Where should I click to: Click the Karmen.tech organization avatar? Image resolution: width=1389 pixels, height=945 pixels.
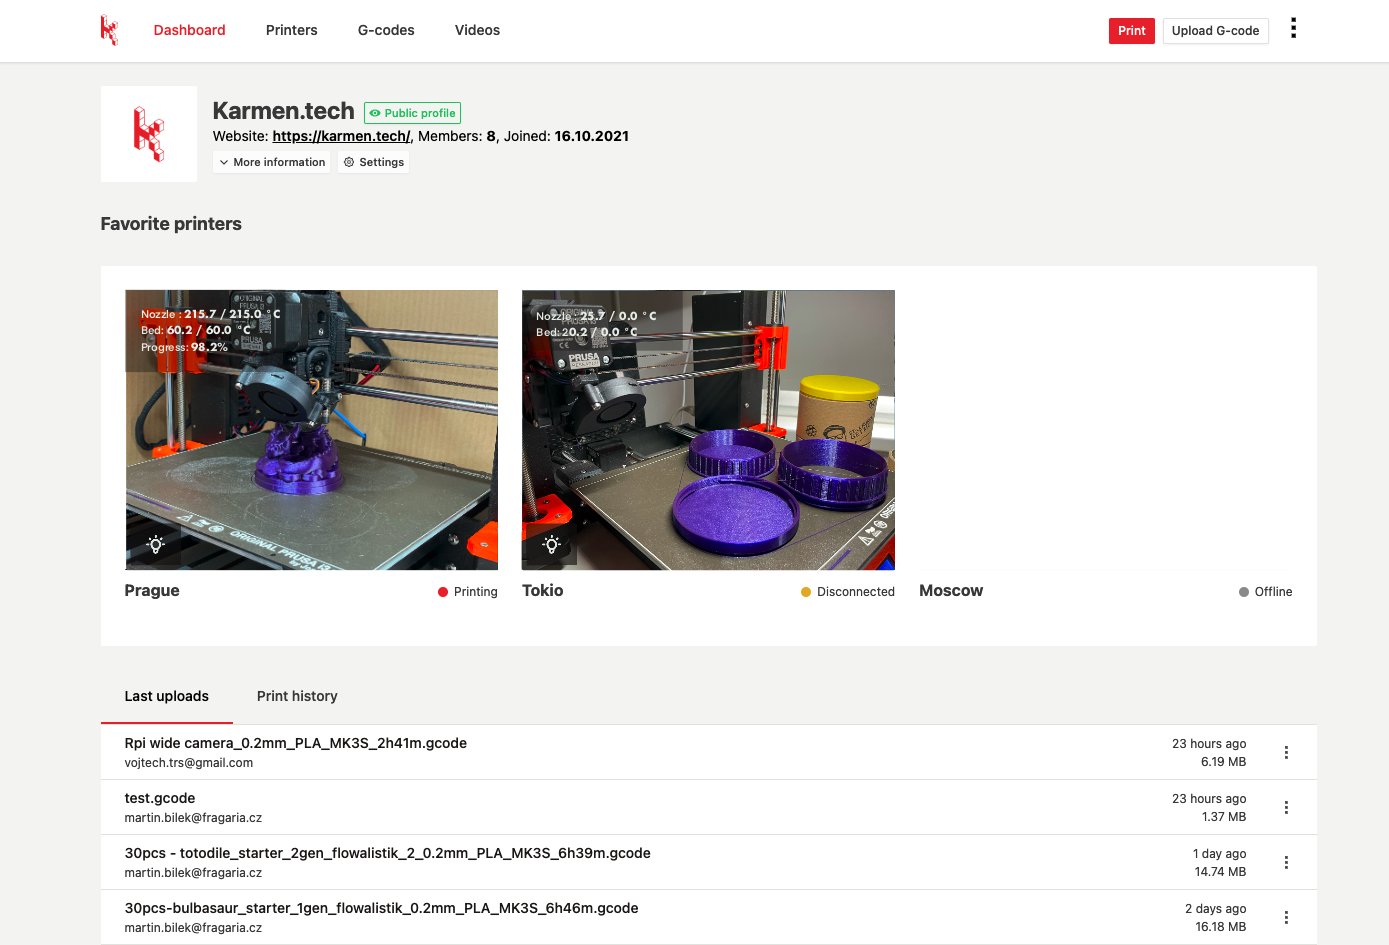tap(149, 134)
